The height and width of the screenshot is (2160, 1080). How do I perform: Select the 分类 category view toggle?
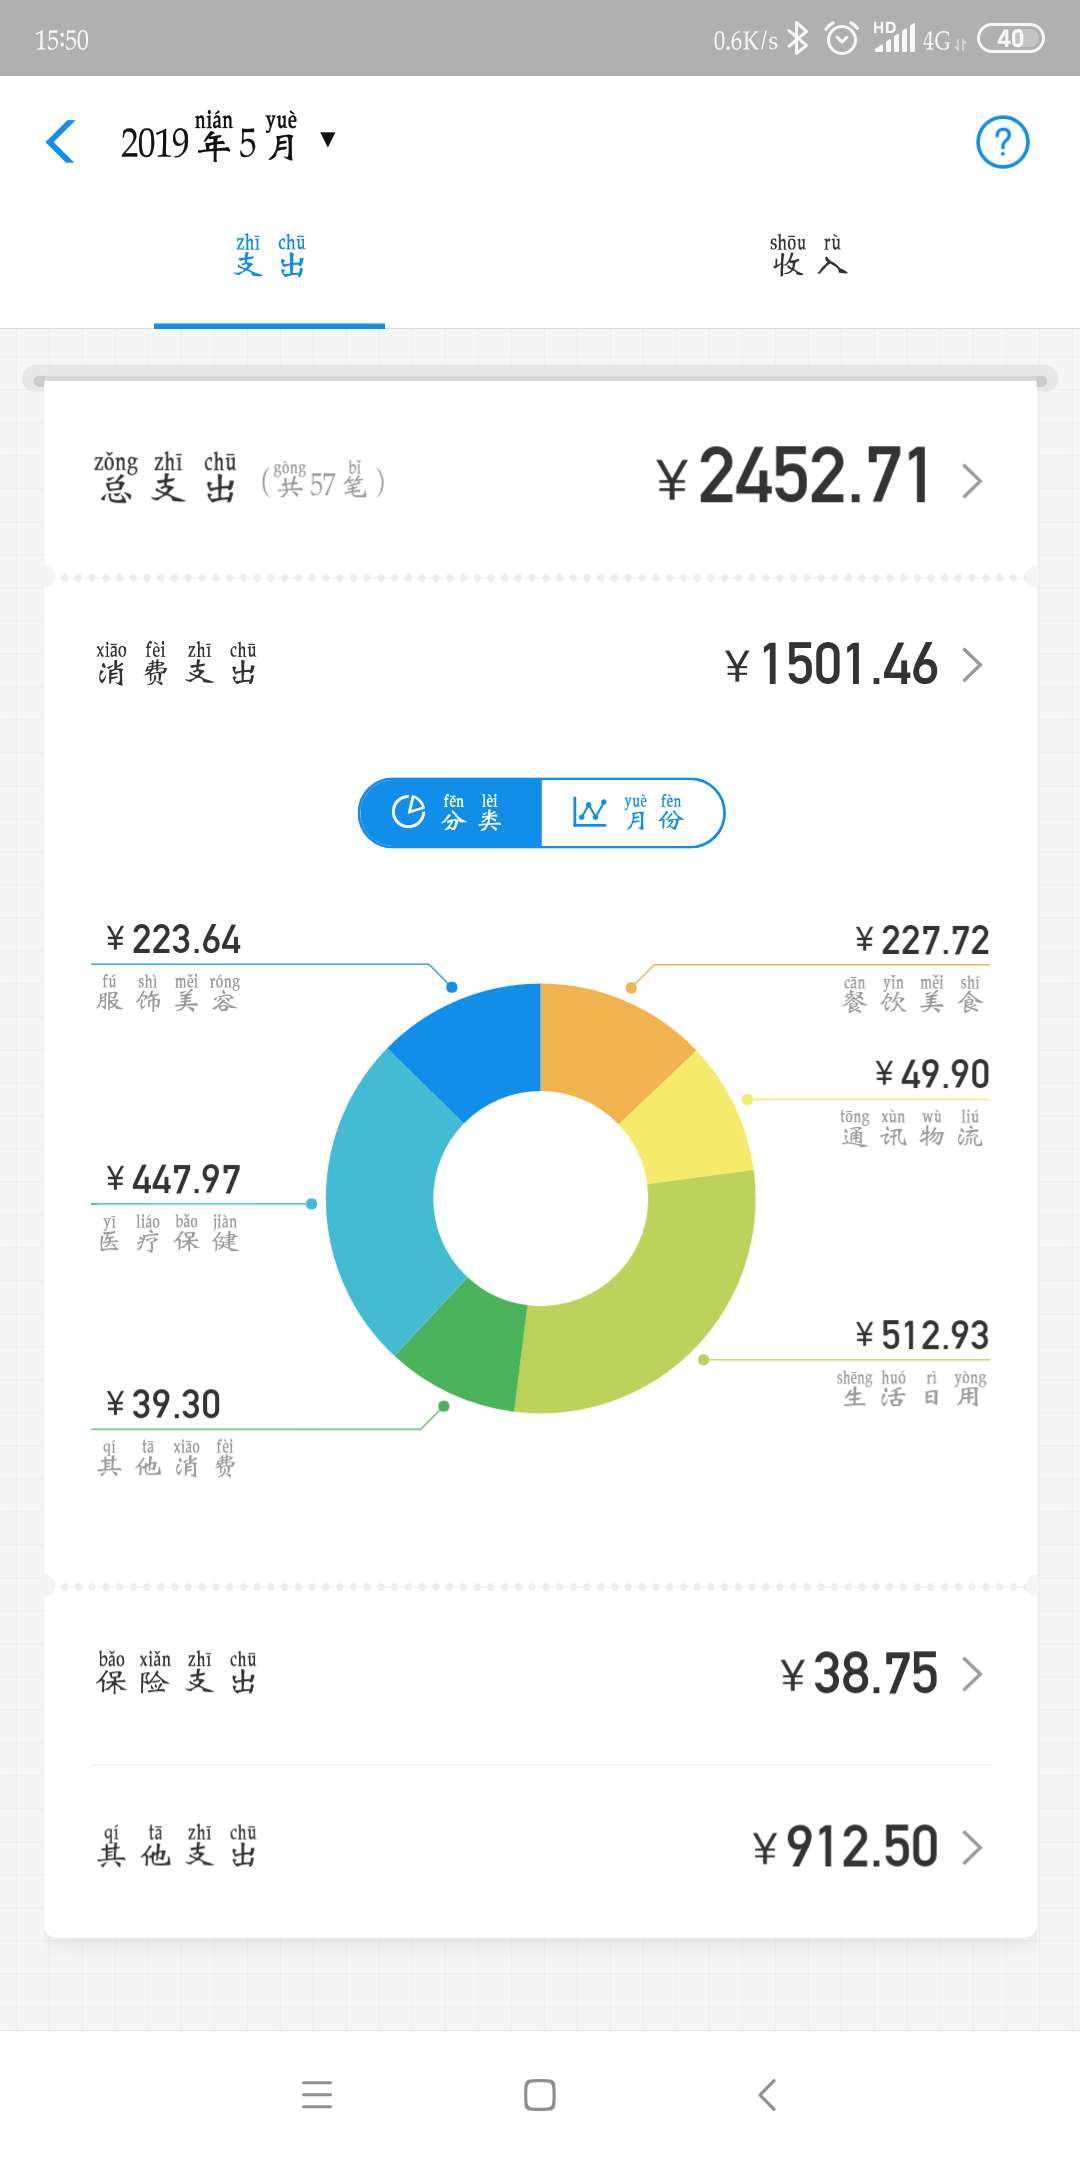451,813
